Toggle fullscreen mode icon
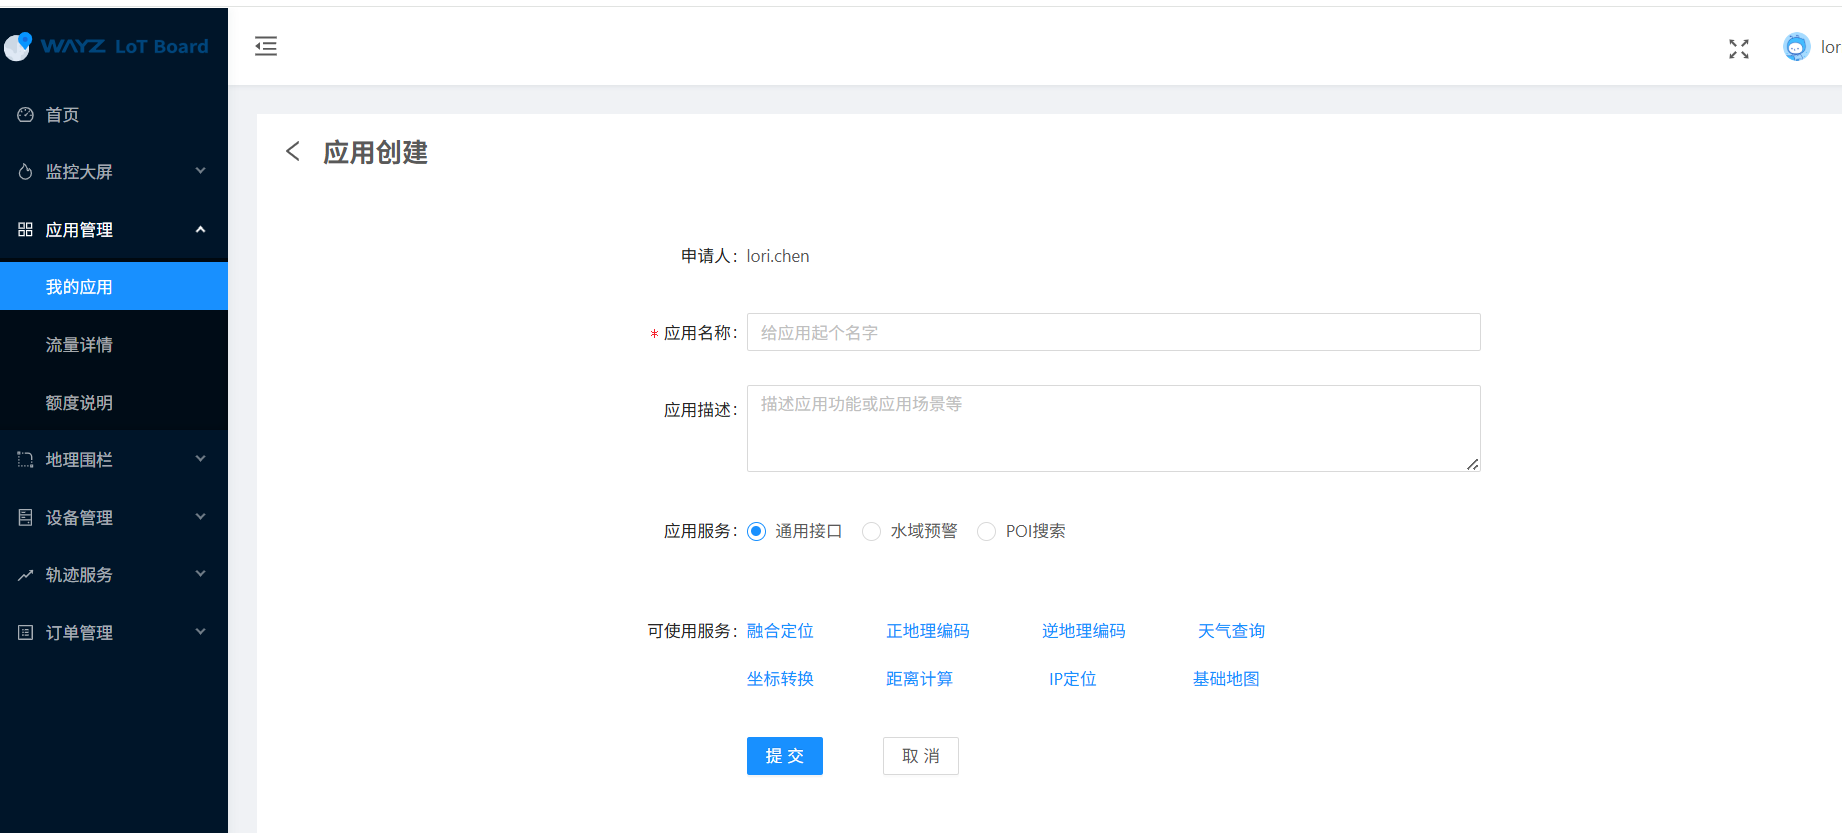Viewport: 1842px width, 833px height. pyautogui.click(x=1739, y=49)
